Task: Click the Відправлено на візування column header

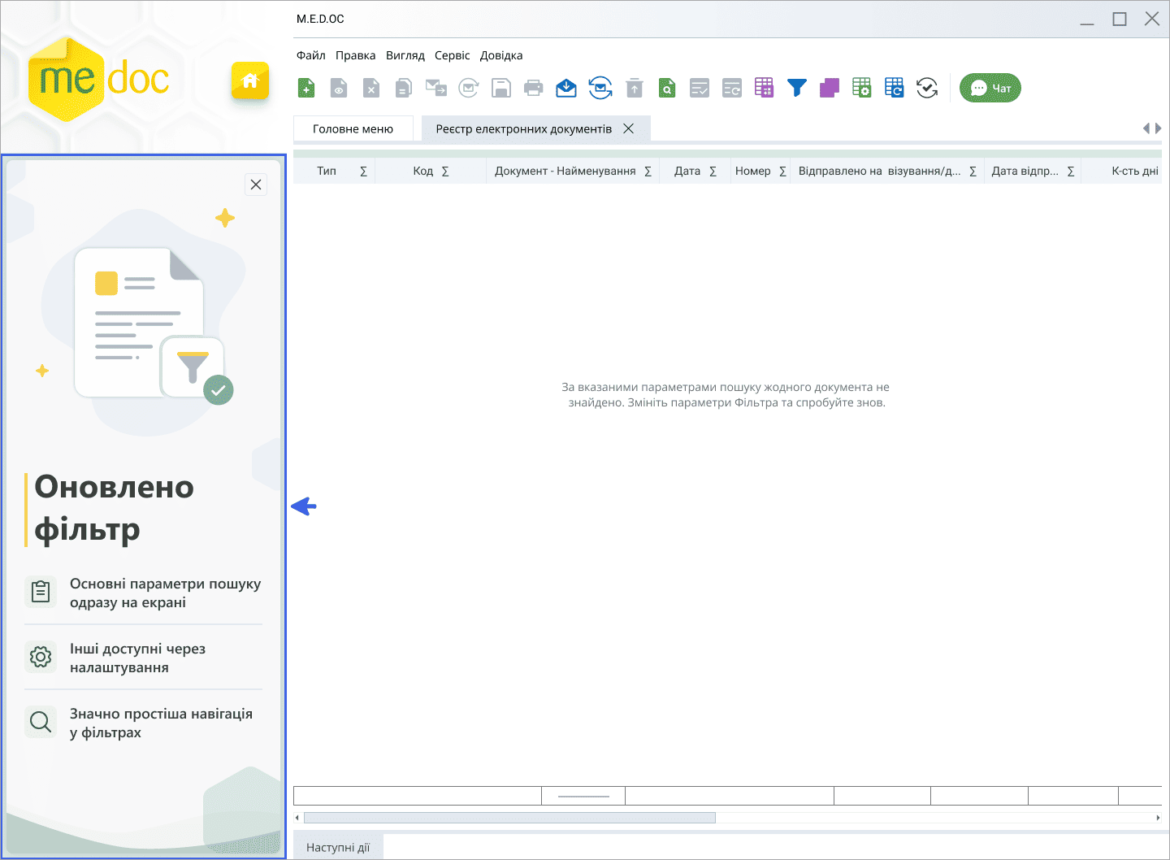Action: [x=880, y=171]
